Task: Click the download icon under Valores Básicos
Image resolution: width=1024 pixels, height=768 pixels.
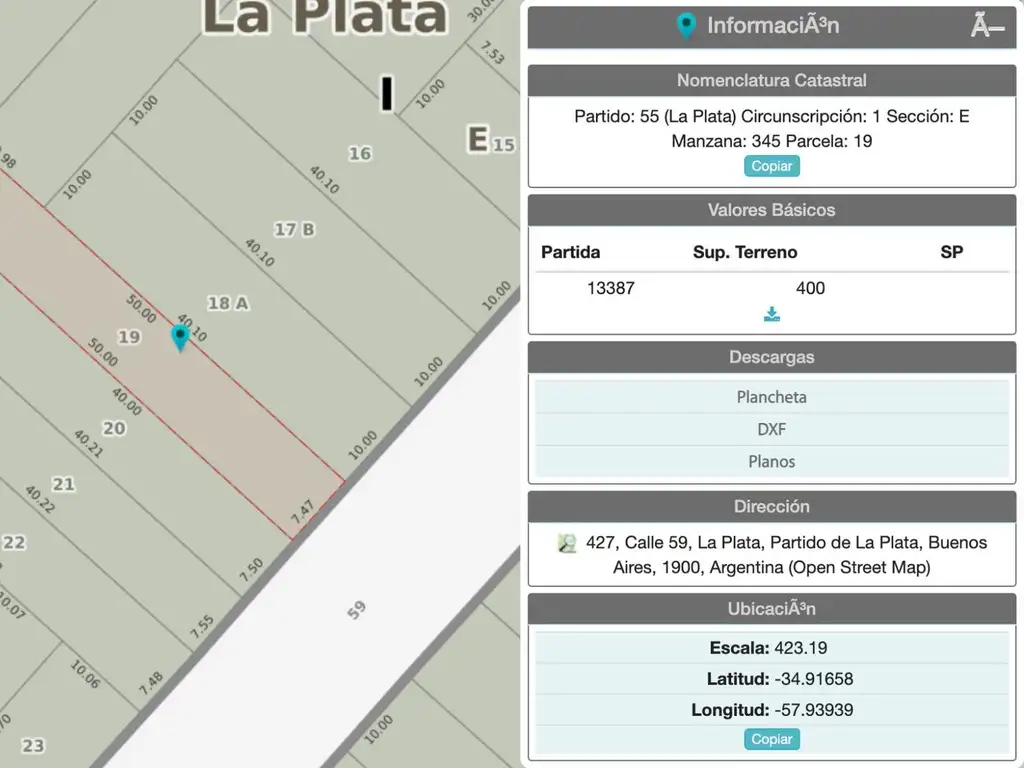Action: point(772,315)
